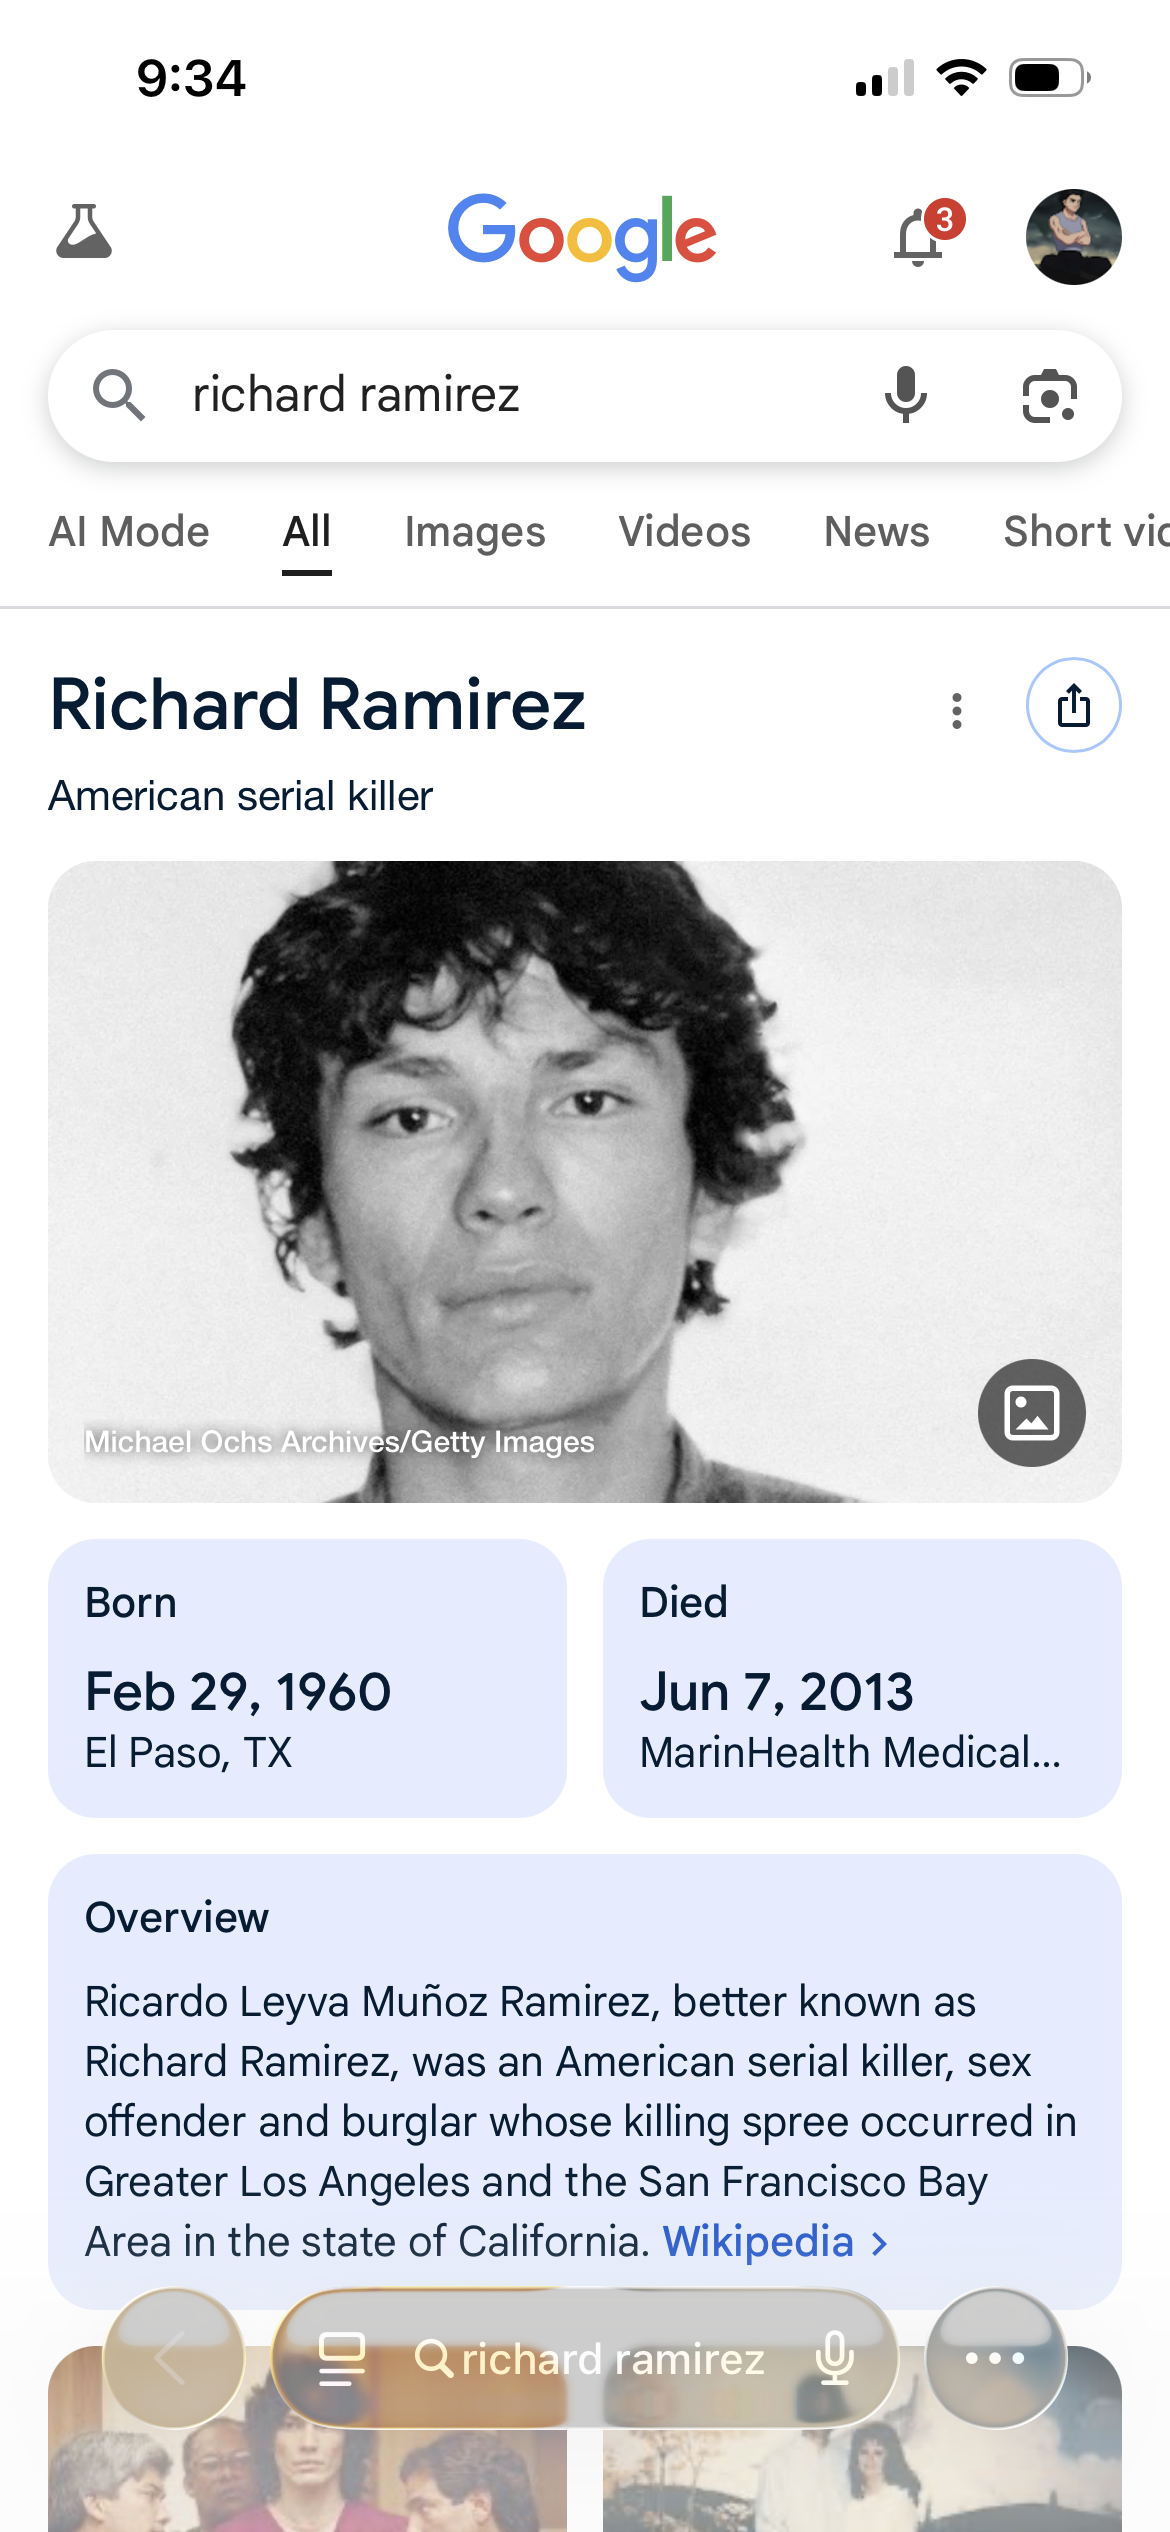Tap the Google account profile picture

coord(1073,237)
